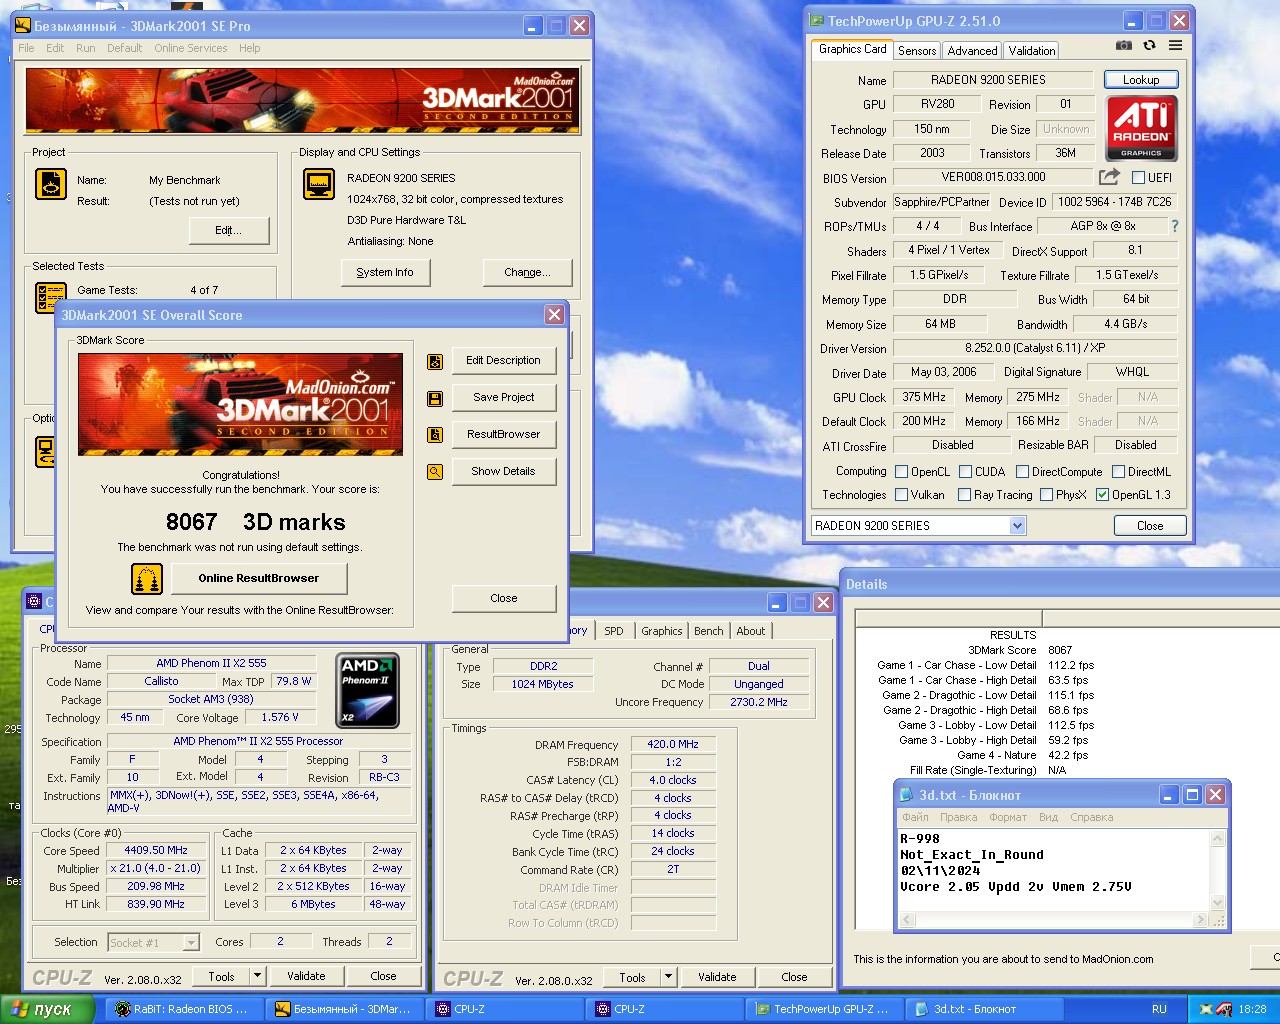Screen dimensions: 1280x1024
Task: Click the Notepad horizontal scrollbar right arrow
Action: [x=1201, y=920]
